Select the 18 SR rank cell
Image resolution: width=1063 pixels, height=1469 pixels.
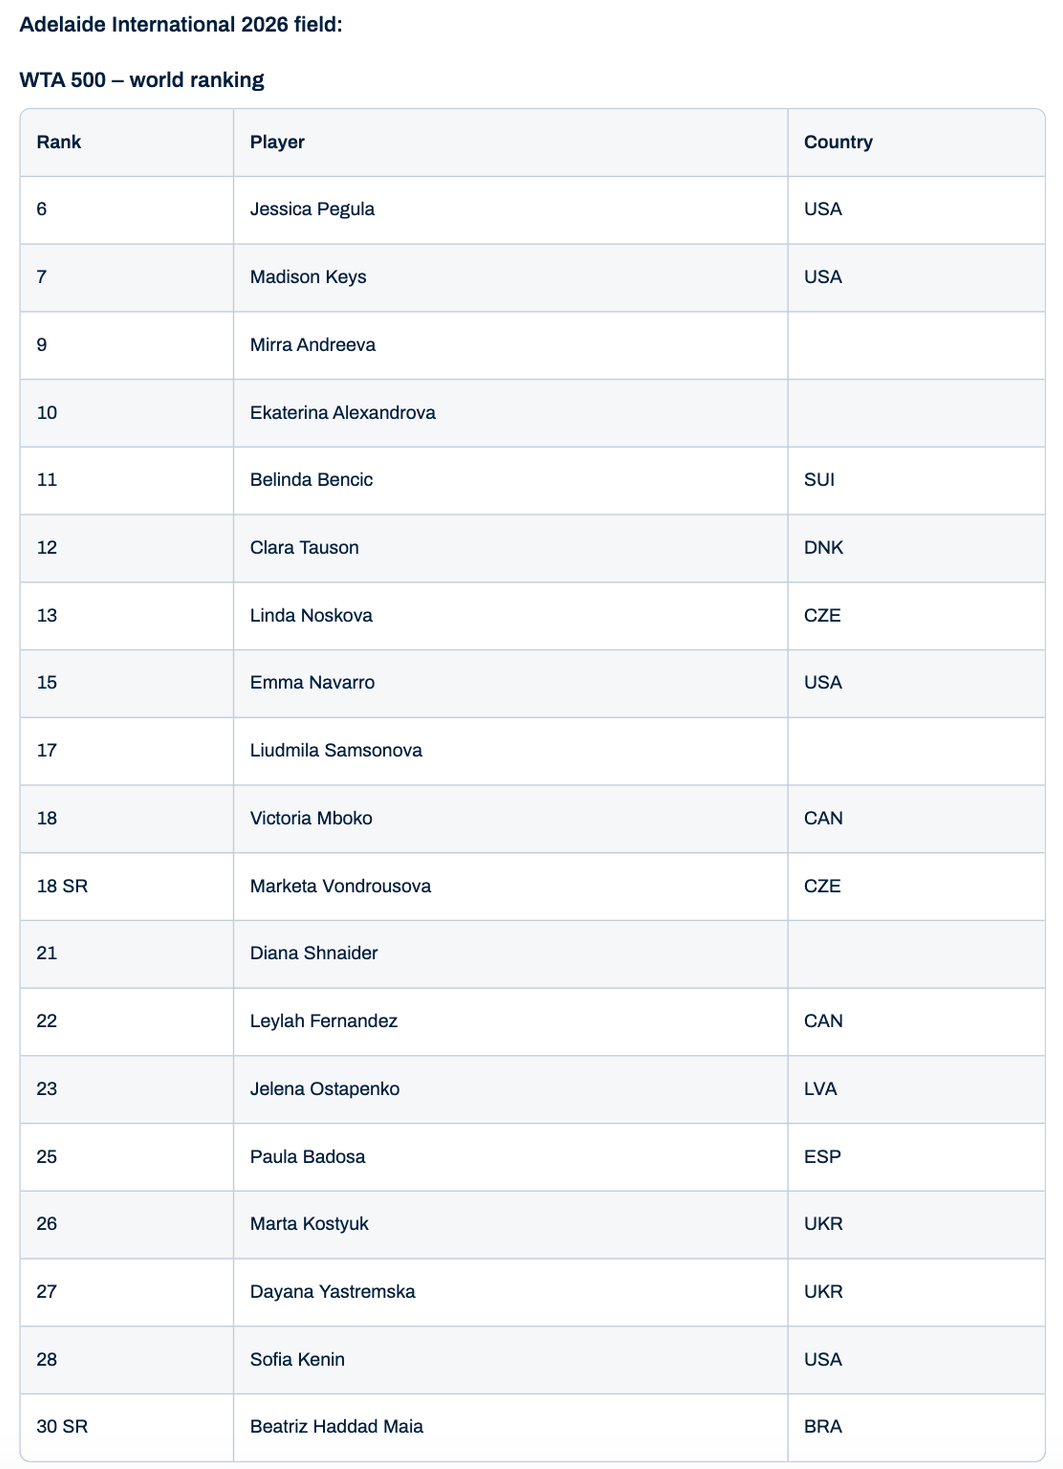tap(62, 886)
